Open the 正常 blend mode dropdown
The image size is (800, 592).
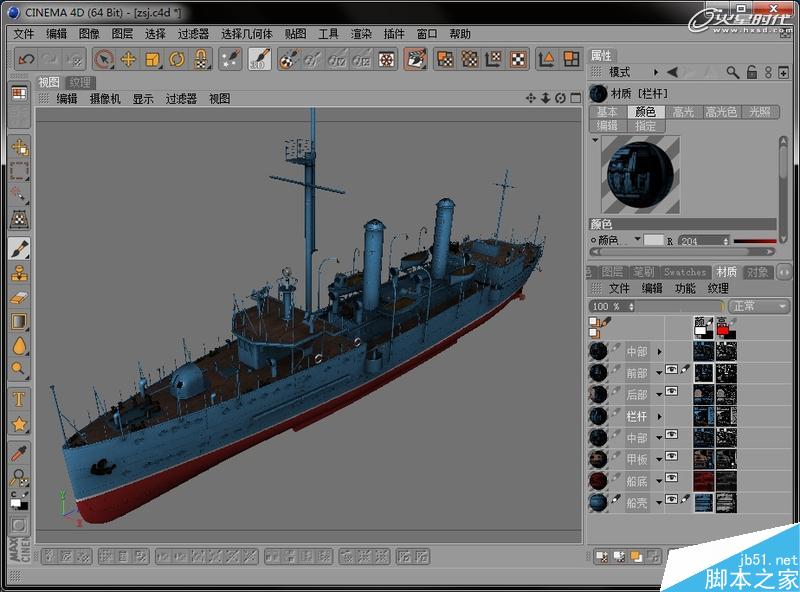tap(758, 306)
